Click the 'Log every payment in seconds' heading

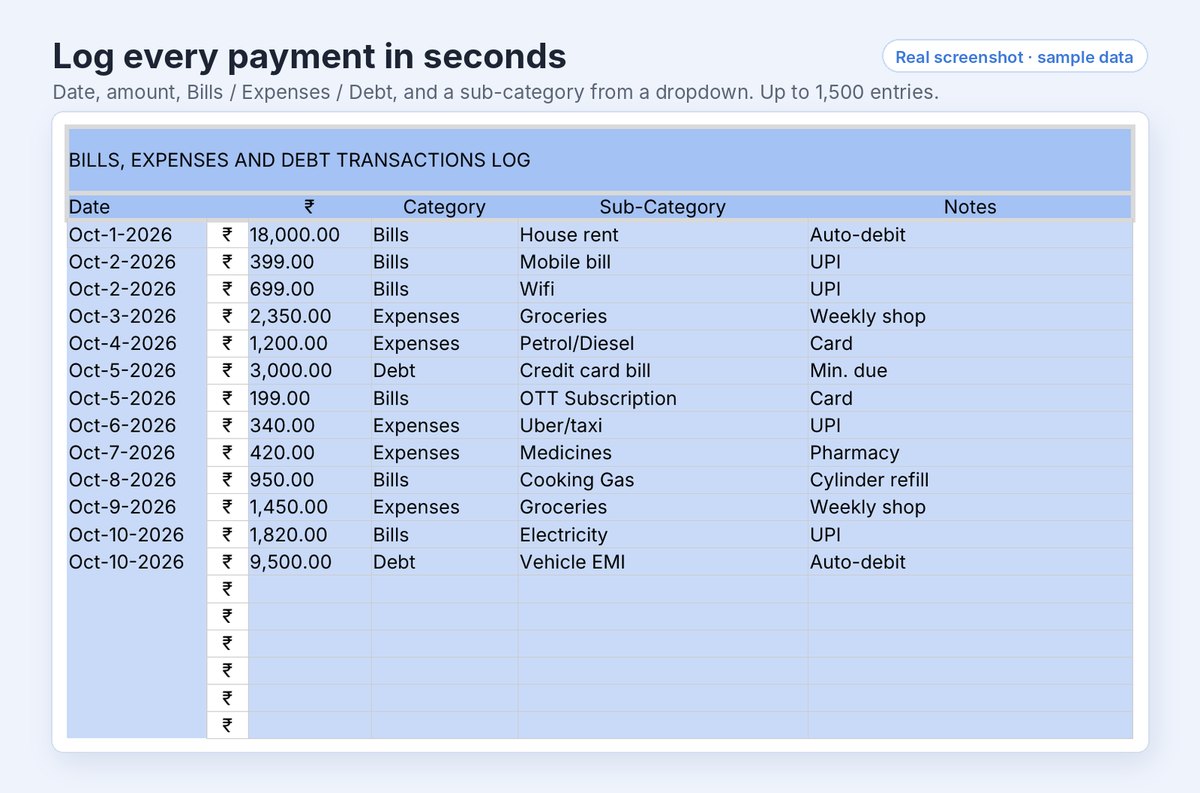tap(309, 56)
